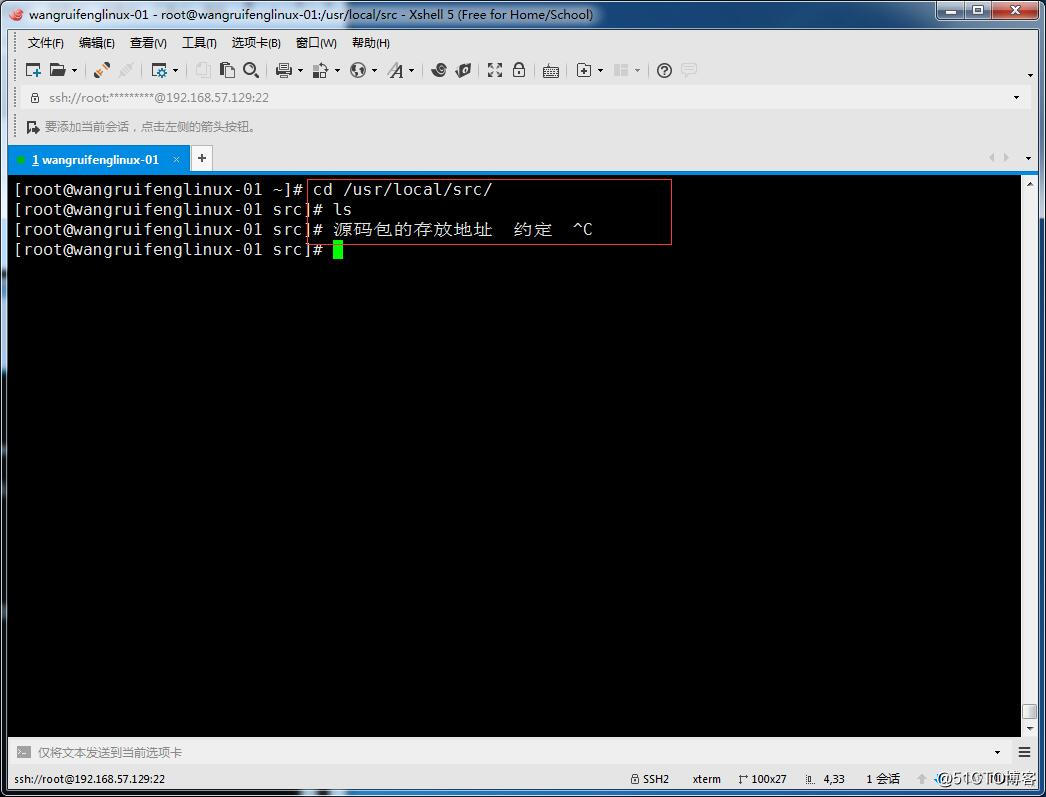Click the New tab plus-page icon
The height and width of the screenshot is (797, 1046).
584,70
